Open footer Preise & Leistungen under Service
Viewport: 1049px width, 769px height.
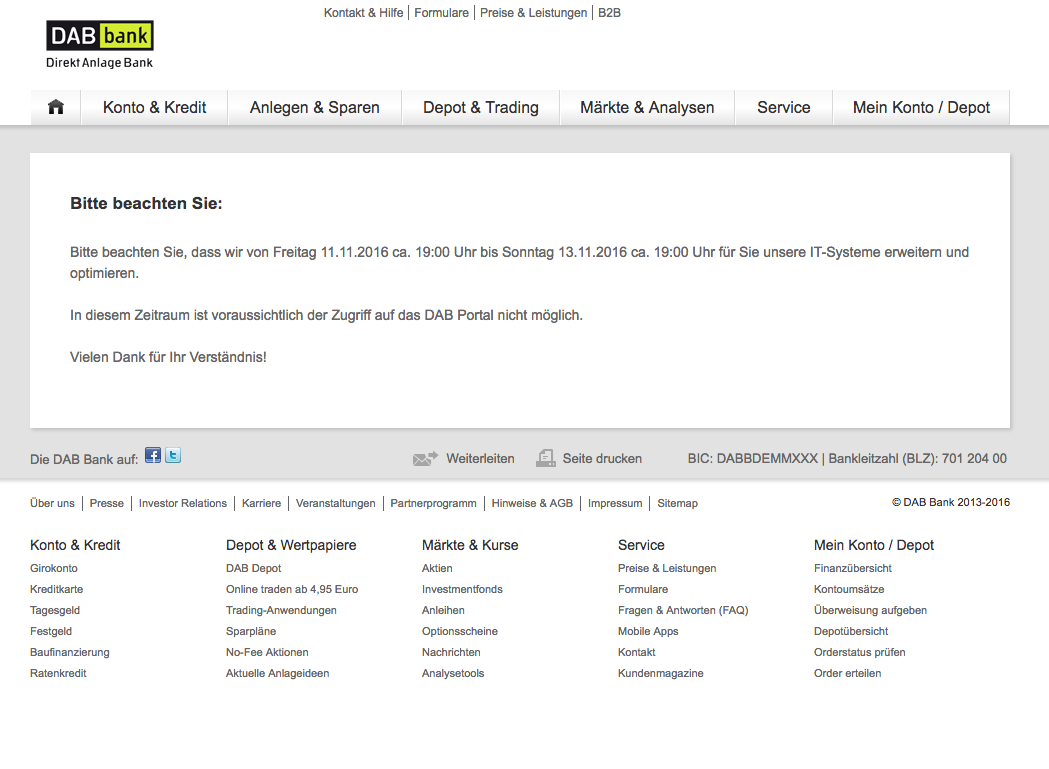tap(667, 568)
